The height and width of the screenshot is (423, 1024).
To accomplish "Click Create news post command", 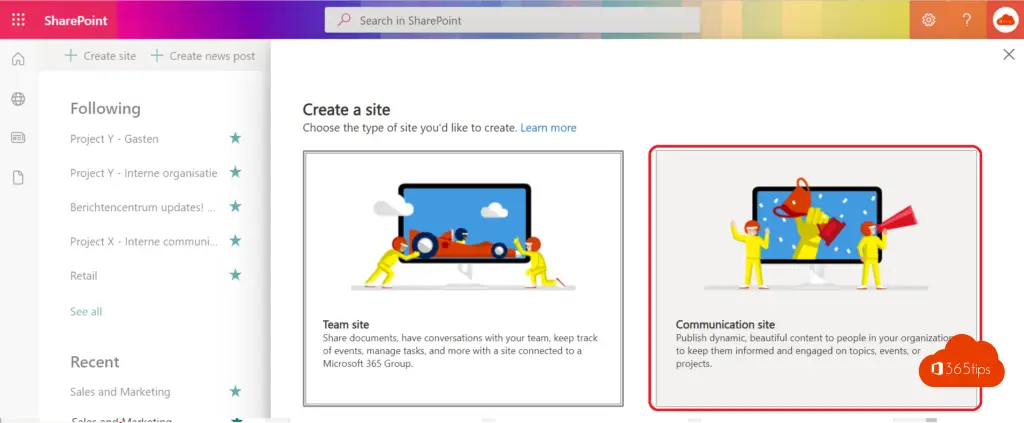I will click(x=202, y=56).
